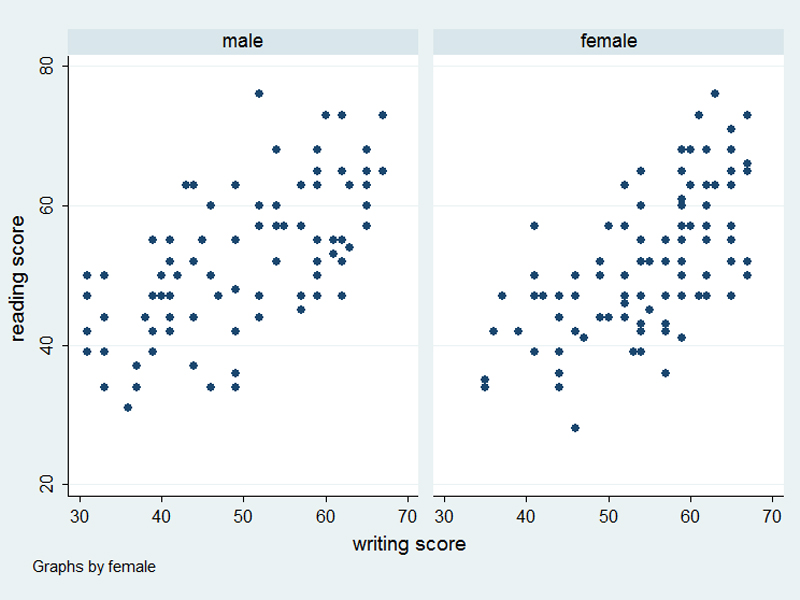Select the lowest data point in female panel

(x=575, y=428)
